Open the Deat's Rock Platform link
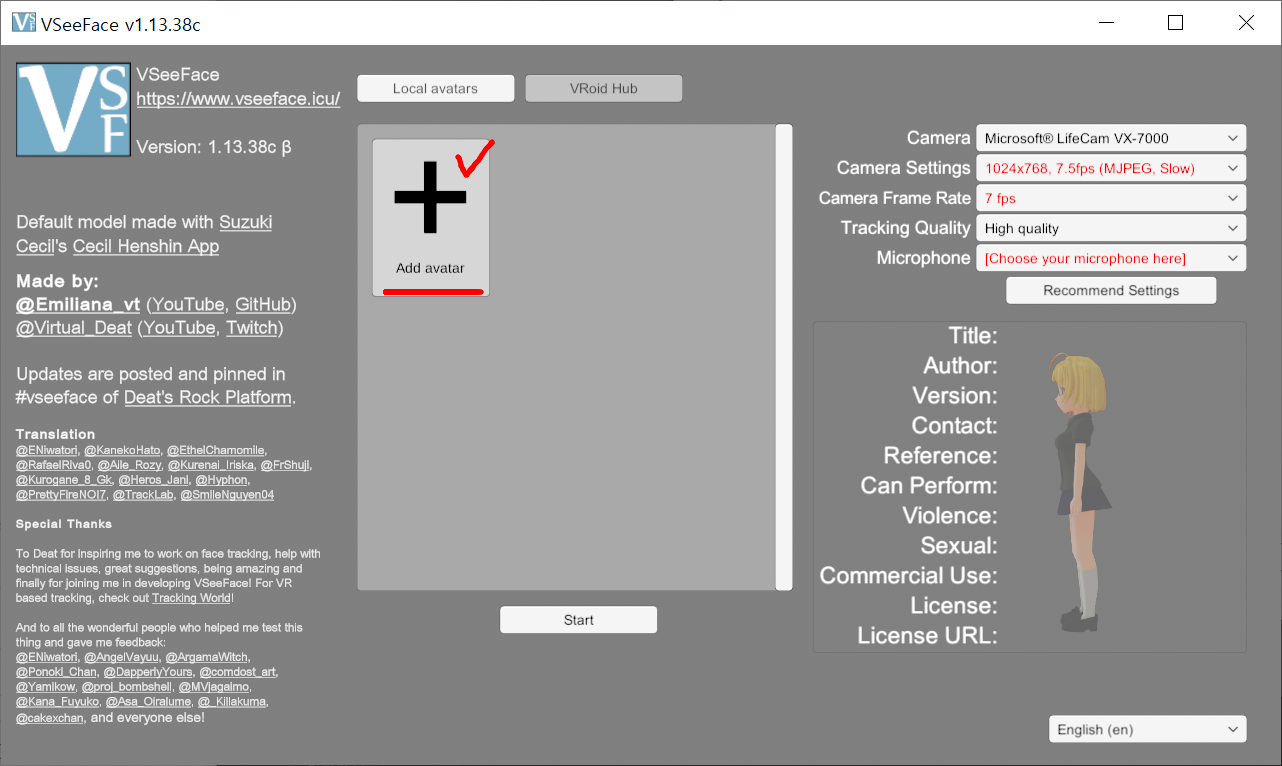 208,398
